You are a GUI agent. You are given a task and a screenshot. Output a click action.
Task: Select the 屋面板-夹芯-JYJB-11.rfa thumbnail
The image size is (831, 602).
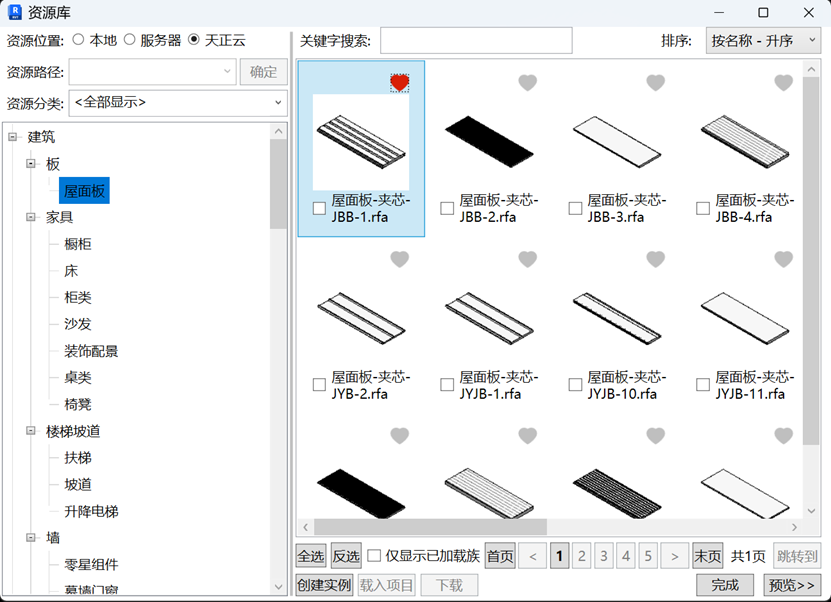tap(745, 318)
